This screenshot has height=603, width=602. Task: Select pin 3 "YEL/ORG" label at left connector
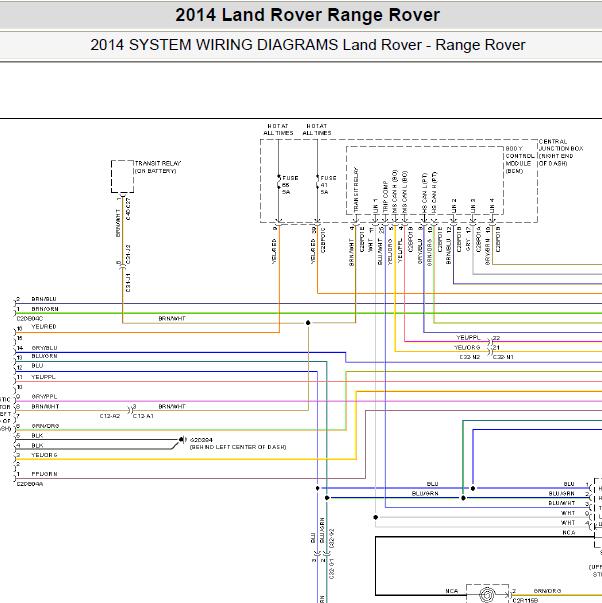pyautogui.click(x=44, y=455)
